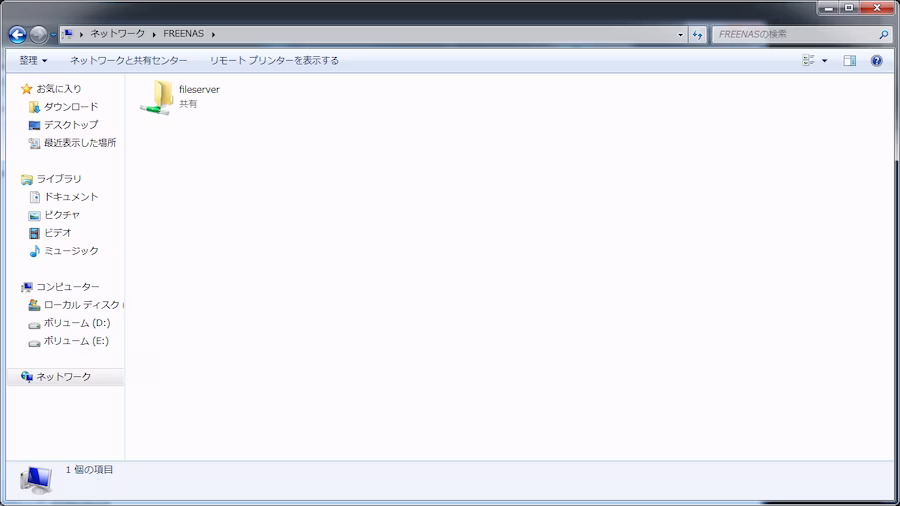The height and width of the screenshot is (506, 900).
Task: Expand the arrow between ネットワーク and FREENAS
Action: 154,34
